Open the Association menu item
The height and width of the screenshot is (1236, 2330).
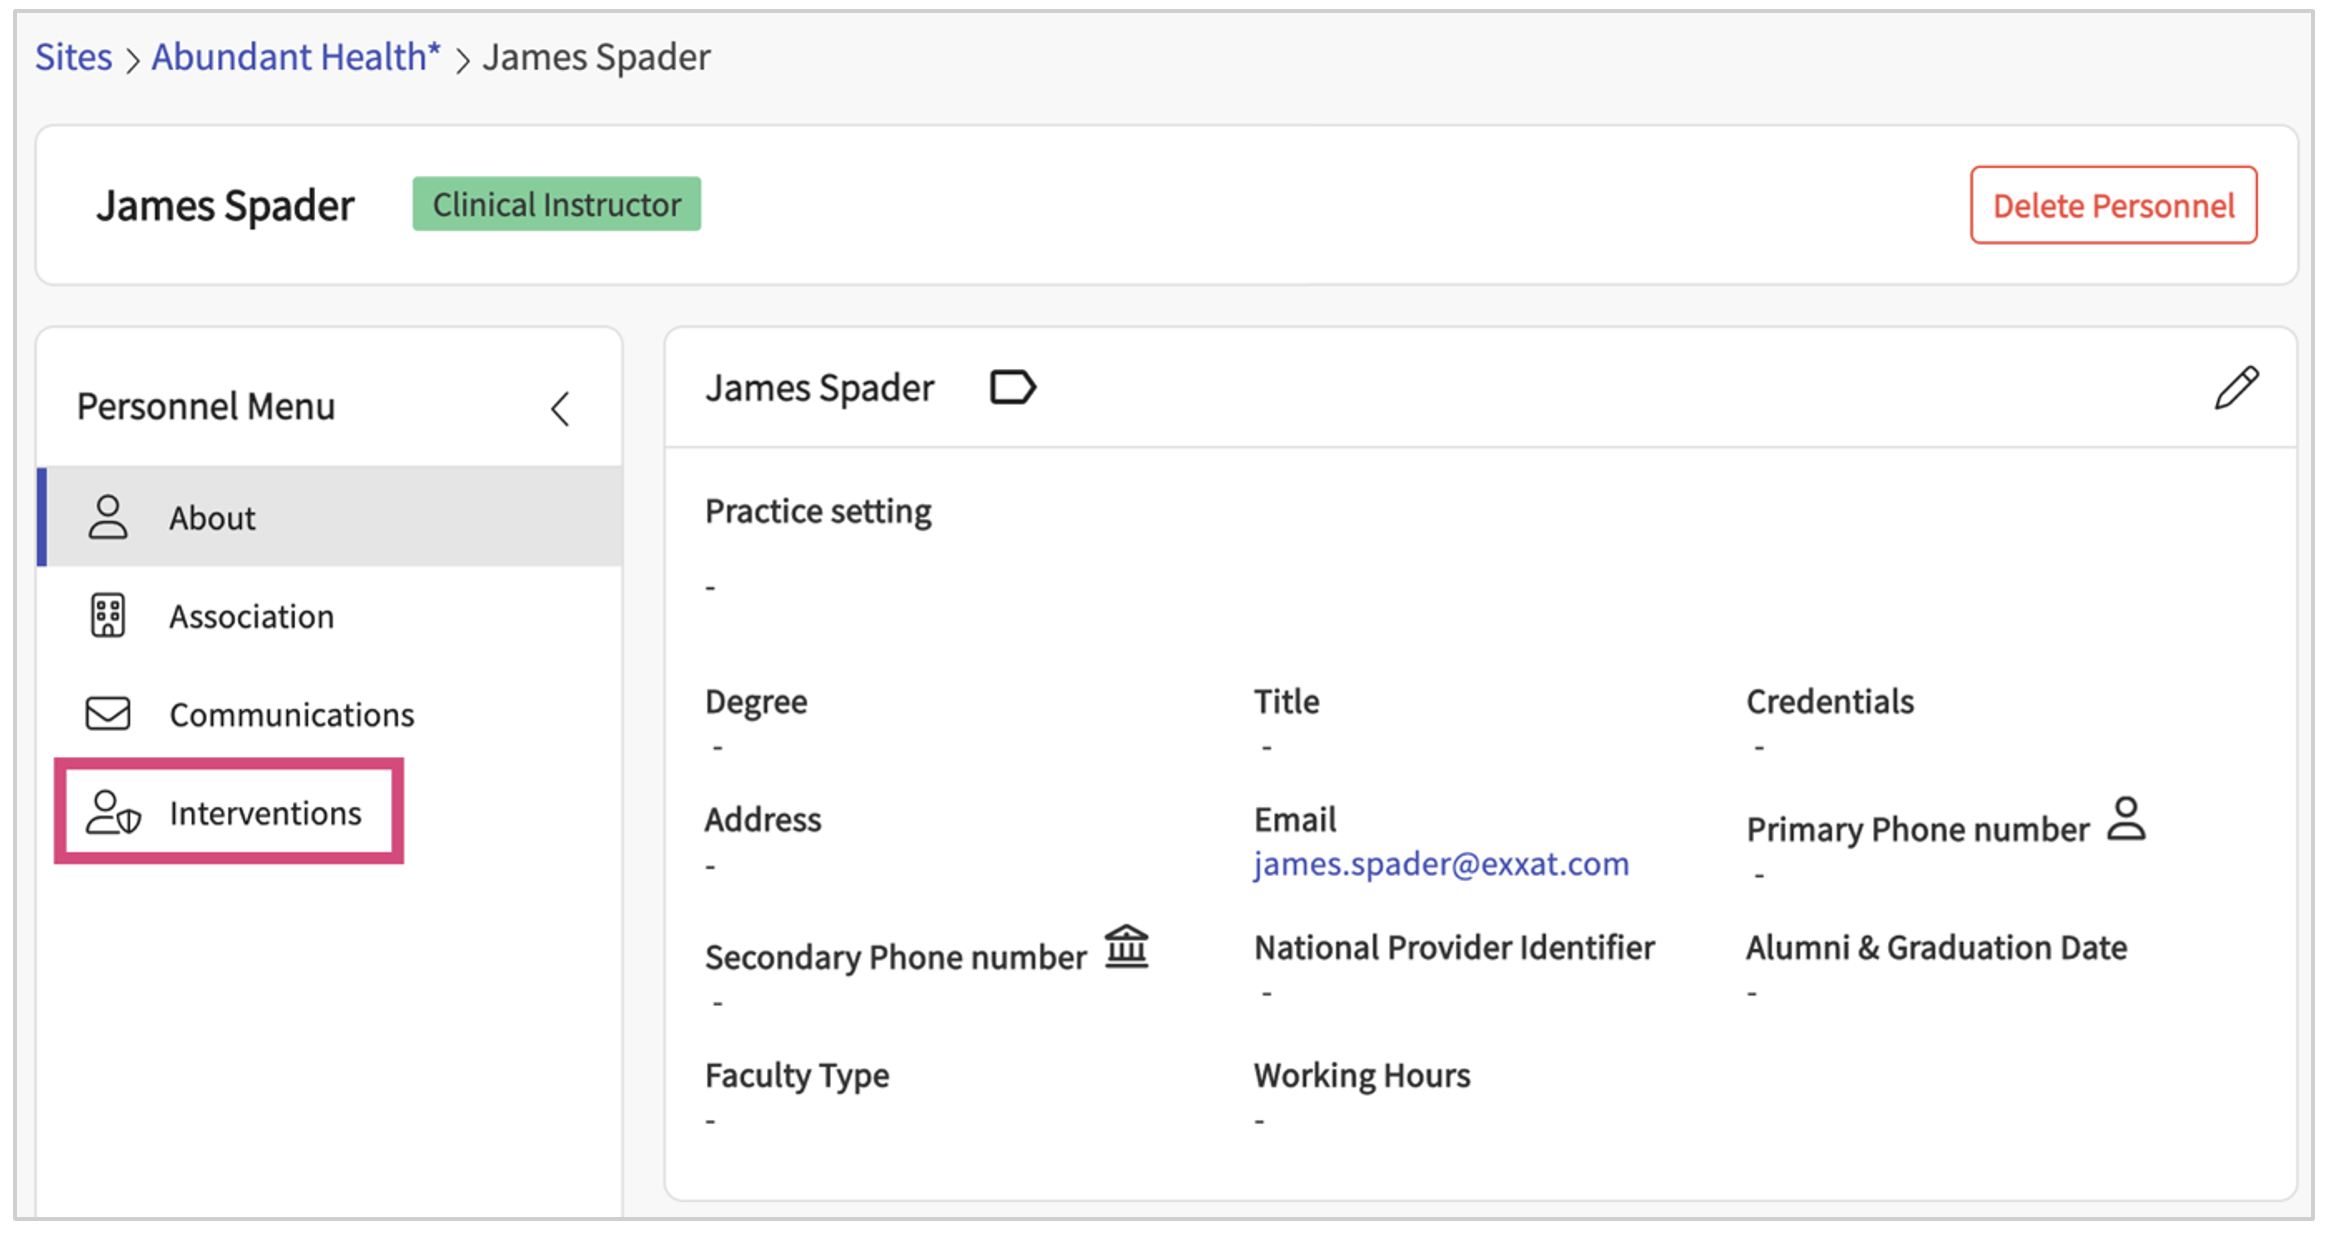251,617
